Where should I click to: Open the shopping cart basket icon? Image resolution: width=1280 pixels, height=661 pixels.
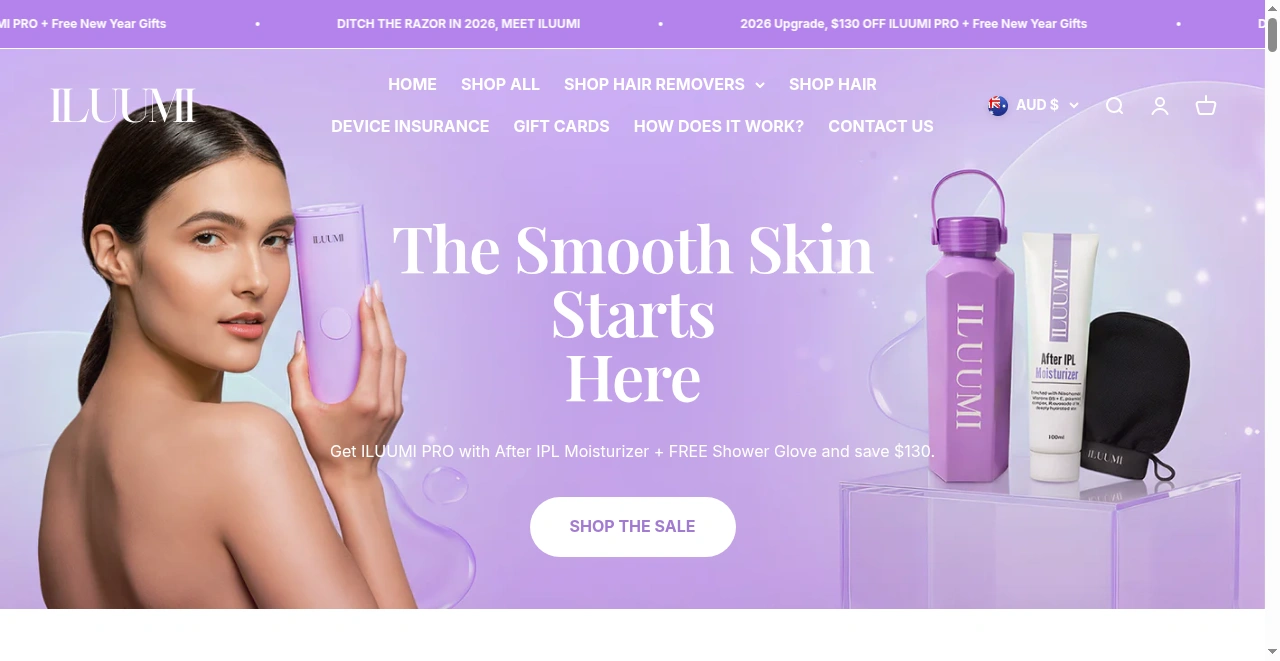coord(1206,106)
